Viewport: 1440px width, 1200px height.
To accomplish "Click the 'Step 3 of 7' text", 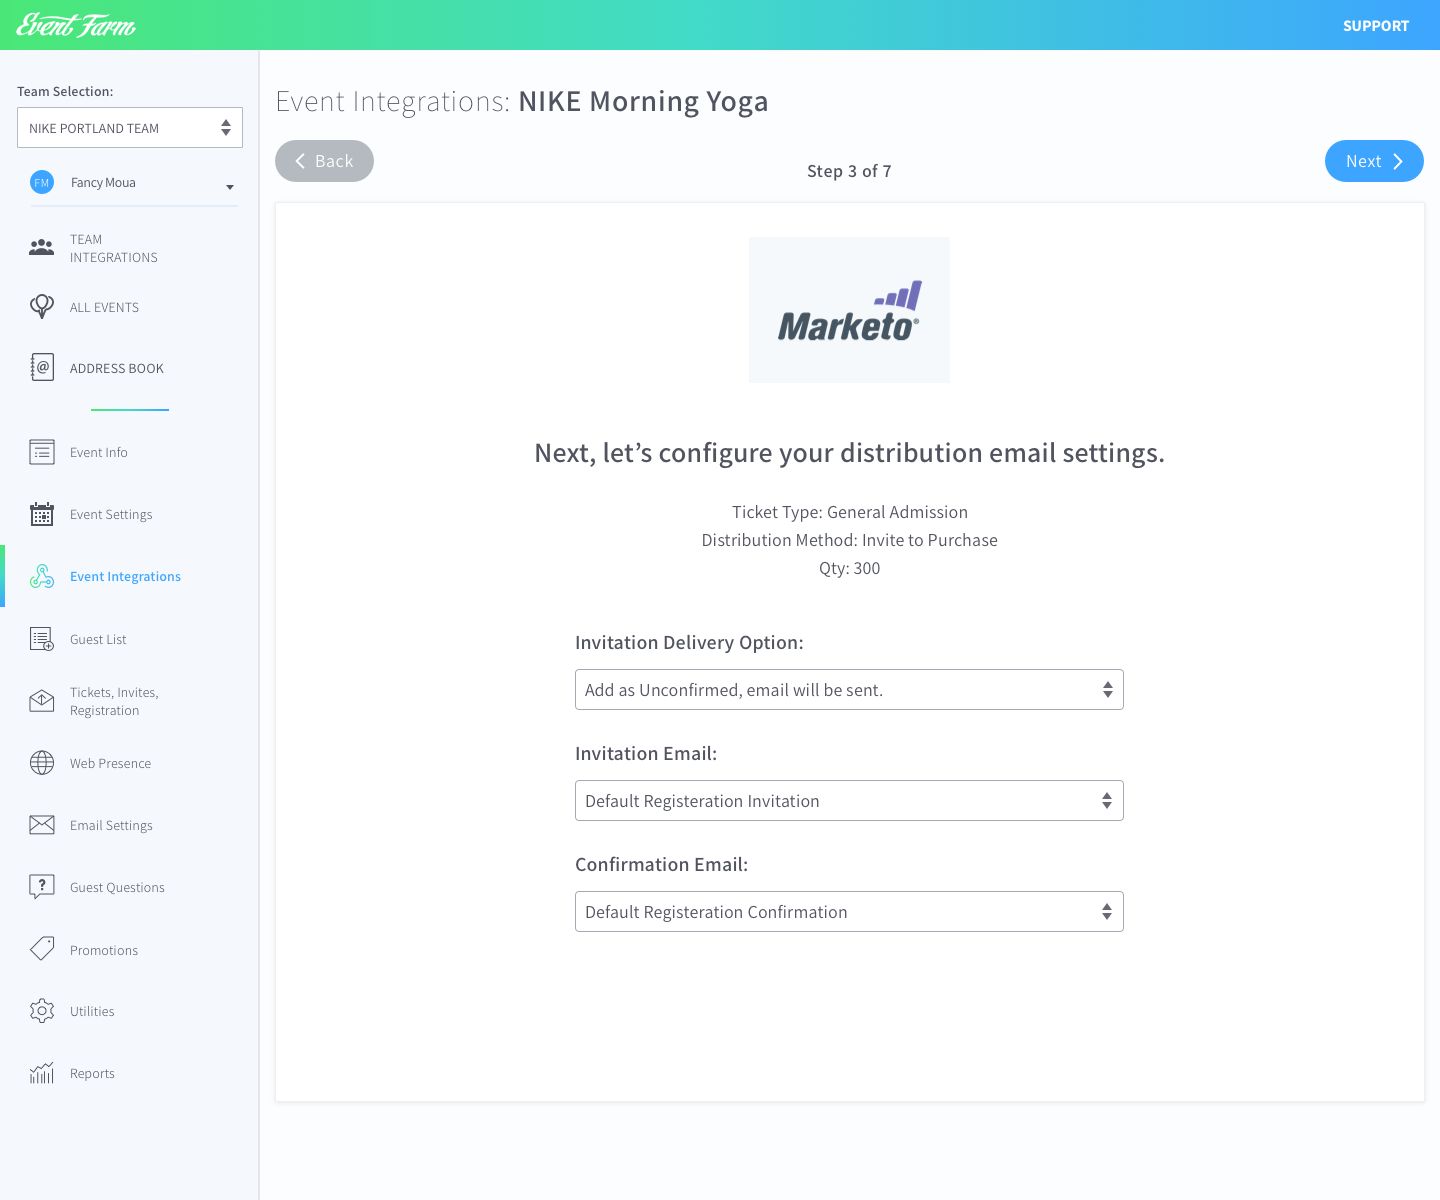I will 849,171.
